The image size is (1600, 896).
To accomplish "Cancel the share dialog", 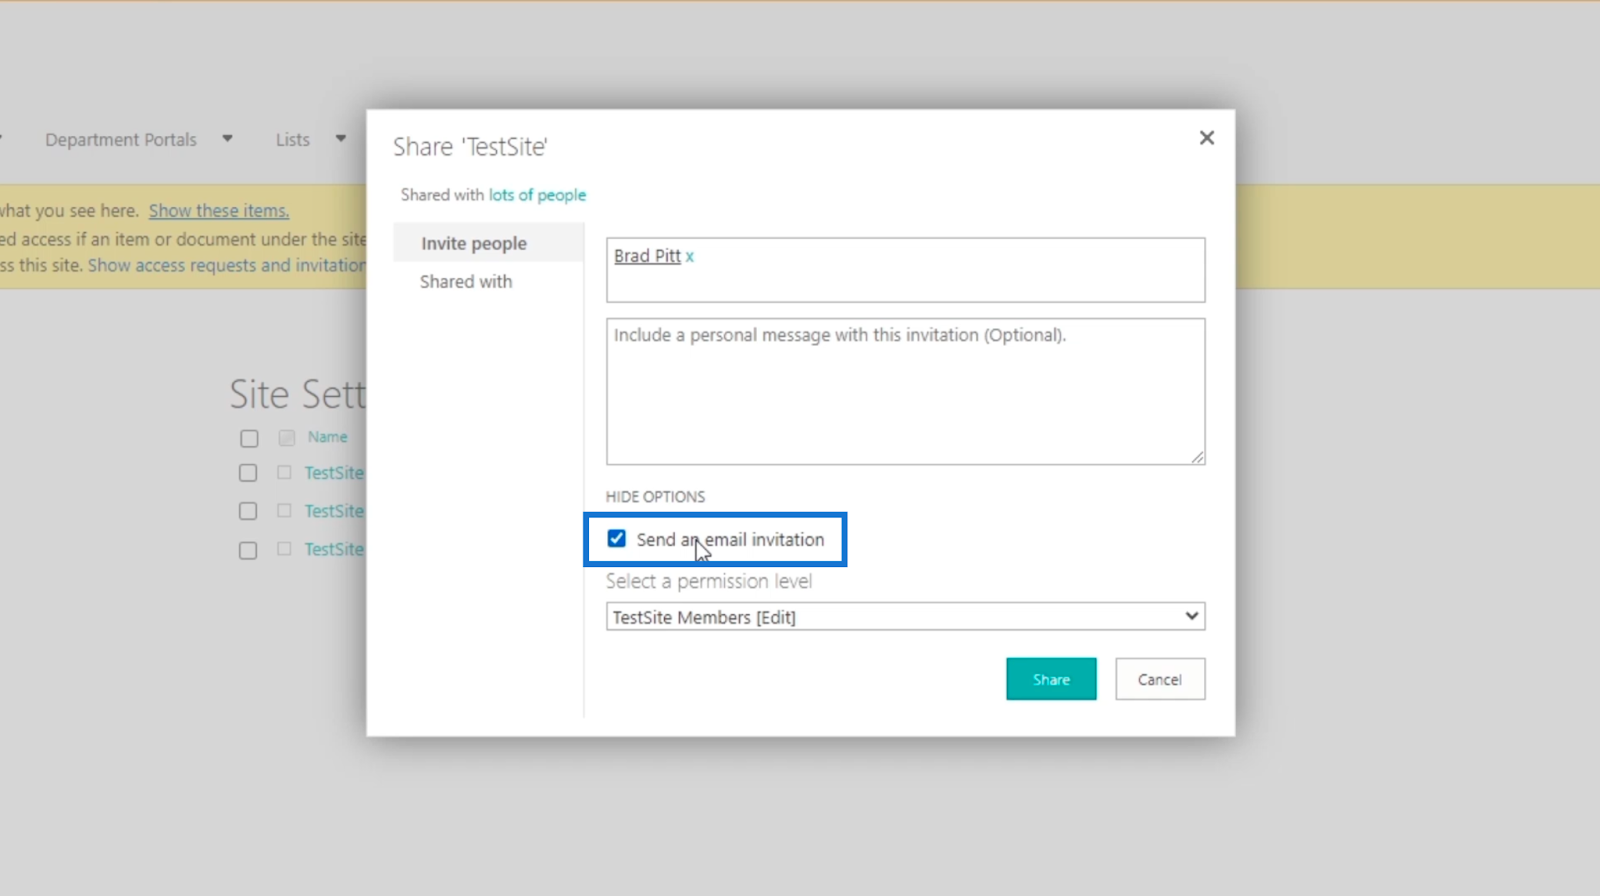I will 1160,679.
